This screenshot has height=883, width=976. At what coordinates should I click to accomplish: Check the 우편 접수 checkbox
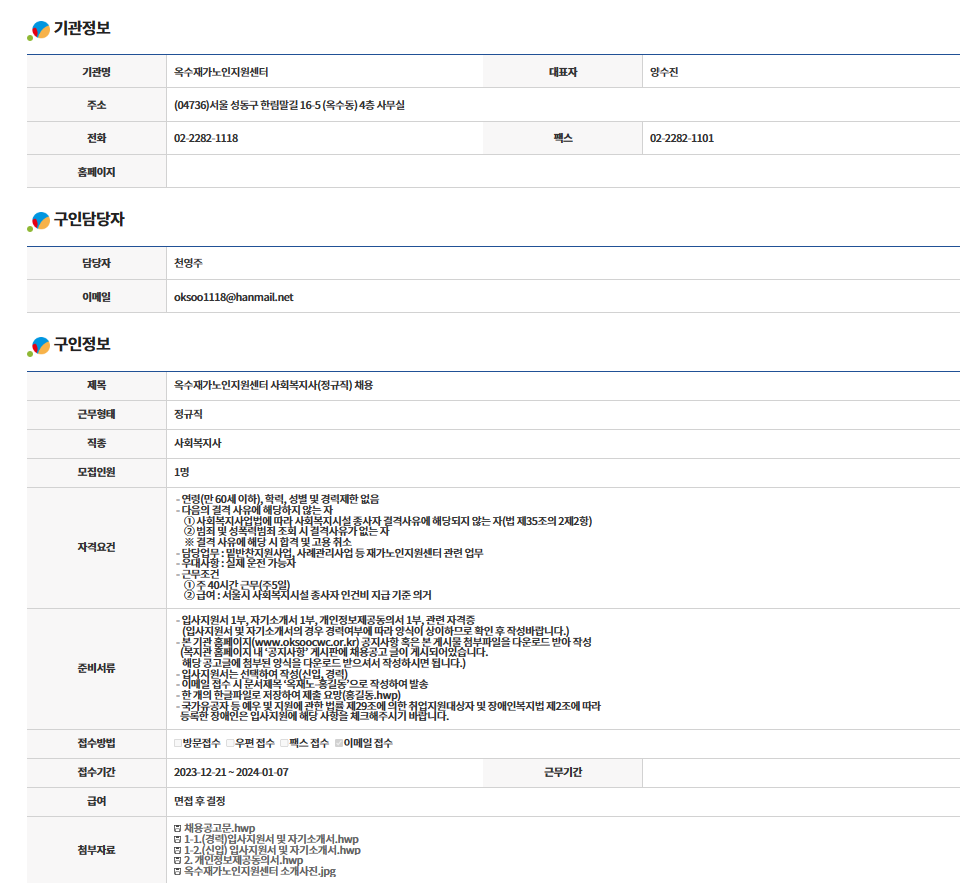229,743
